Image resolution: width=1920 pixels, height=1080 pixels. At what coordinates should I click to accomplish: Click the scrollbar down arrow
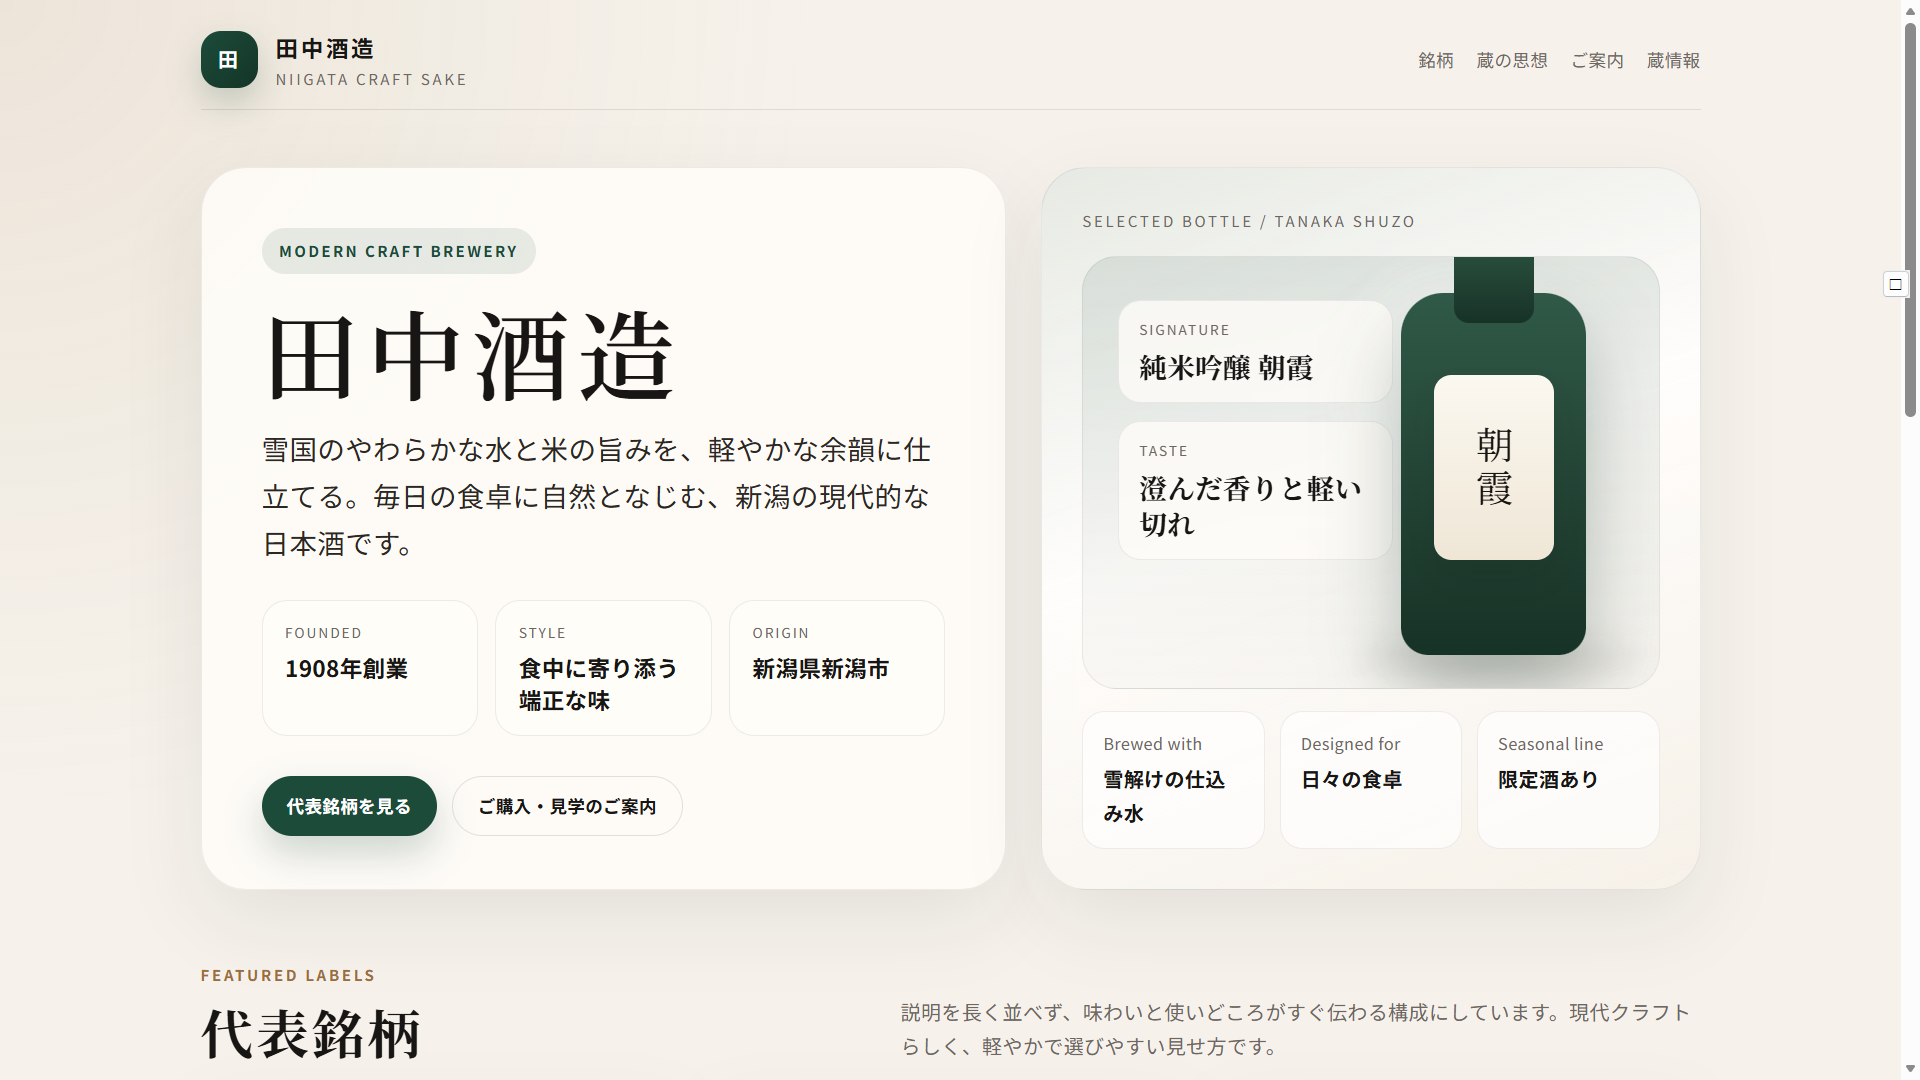(1910, 1069)
